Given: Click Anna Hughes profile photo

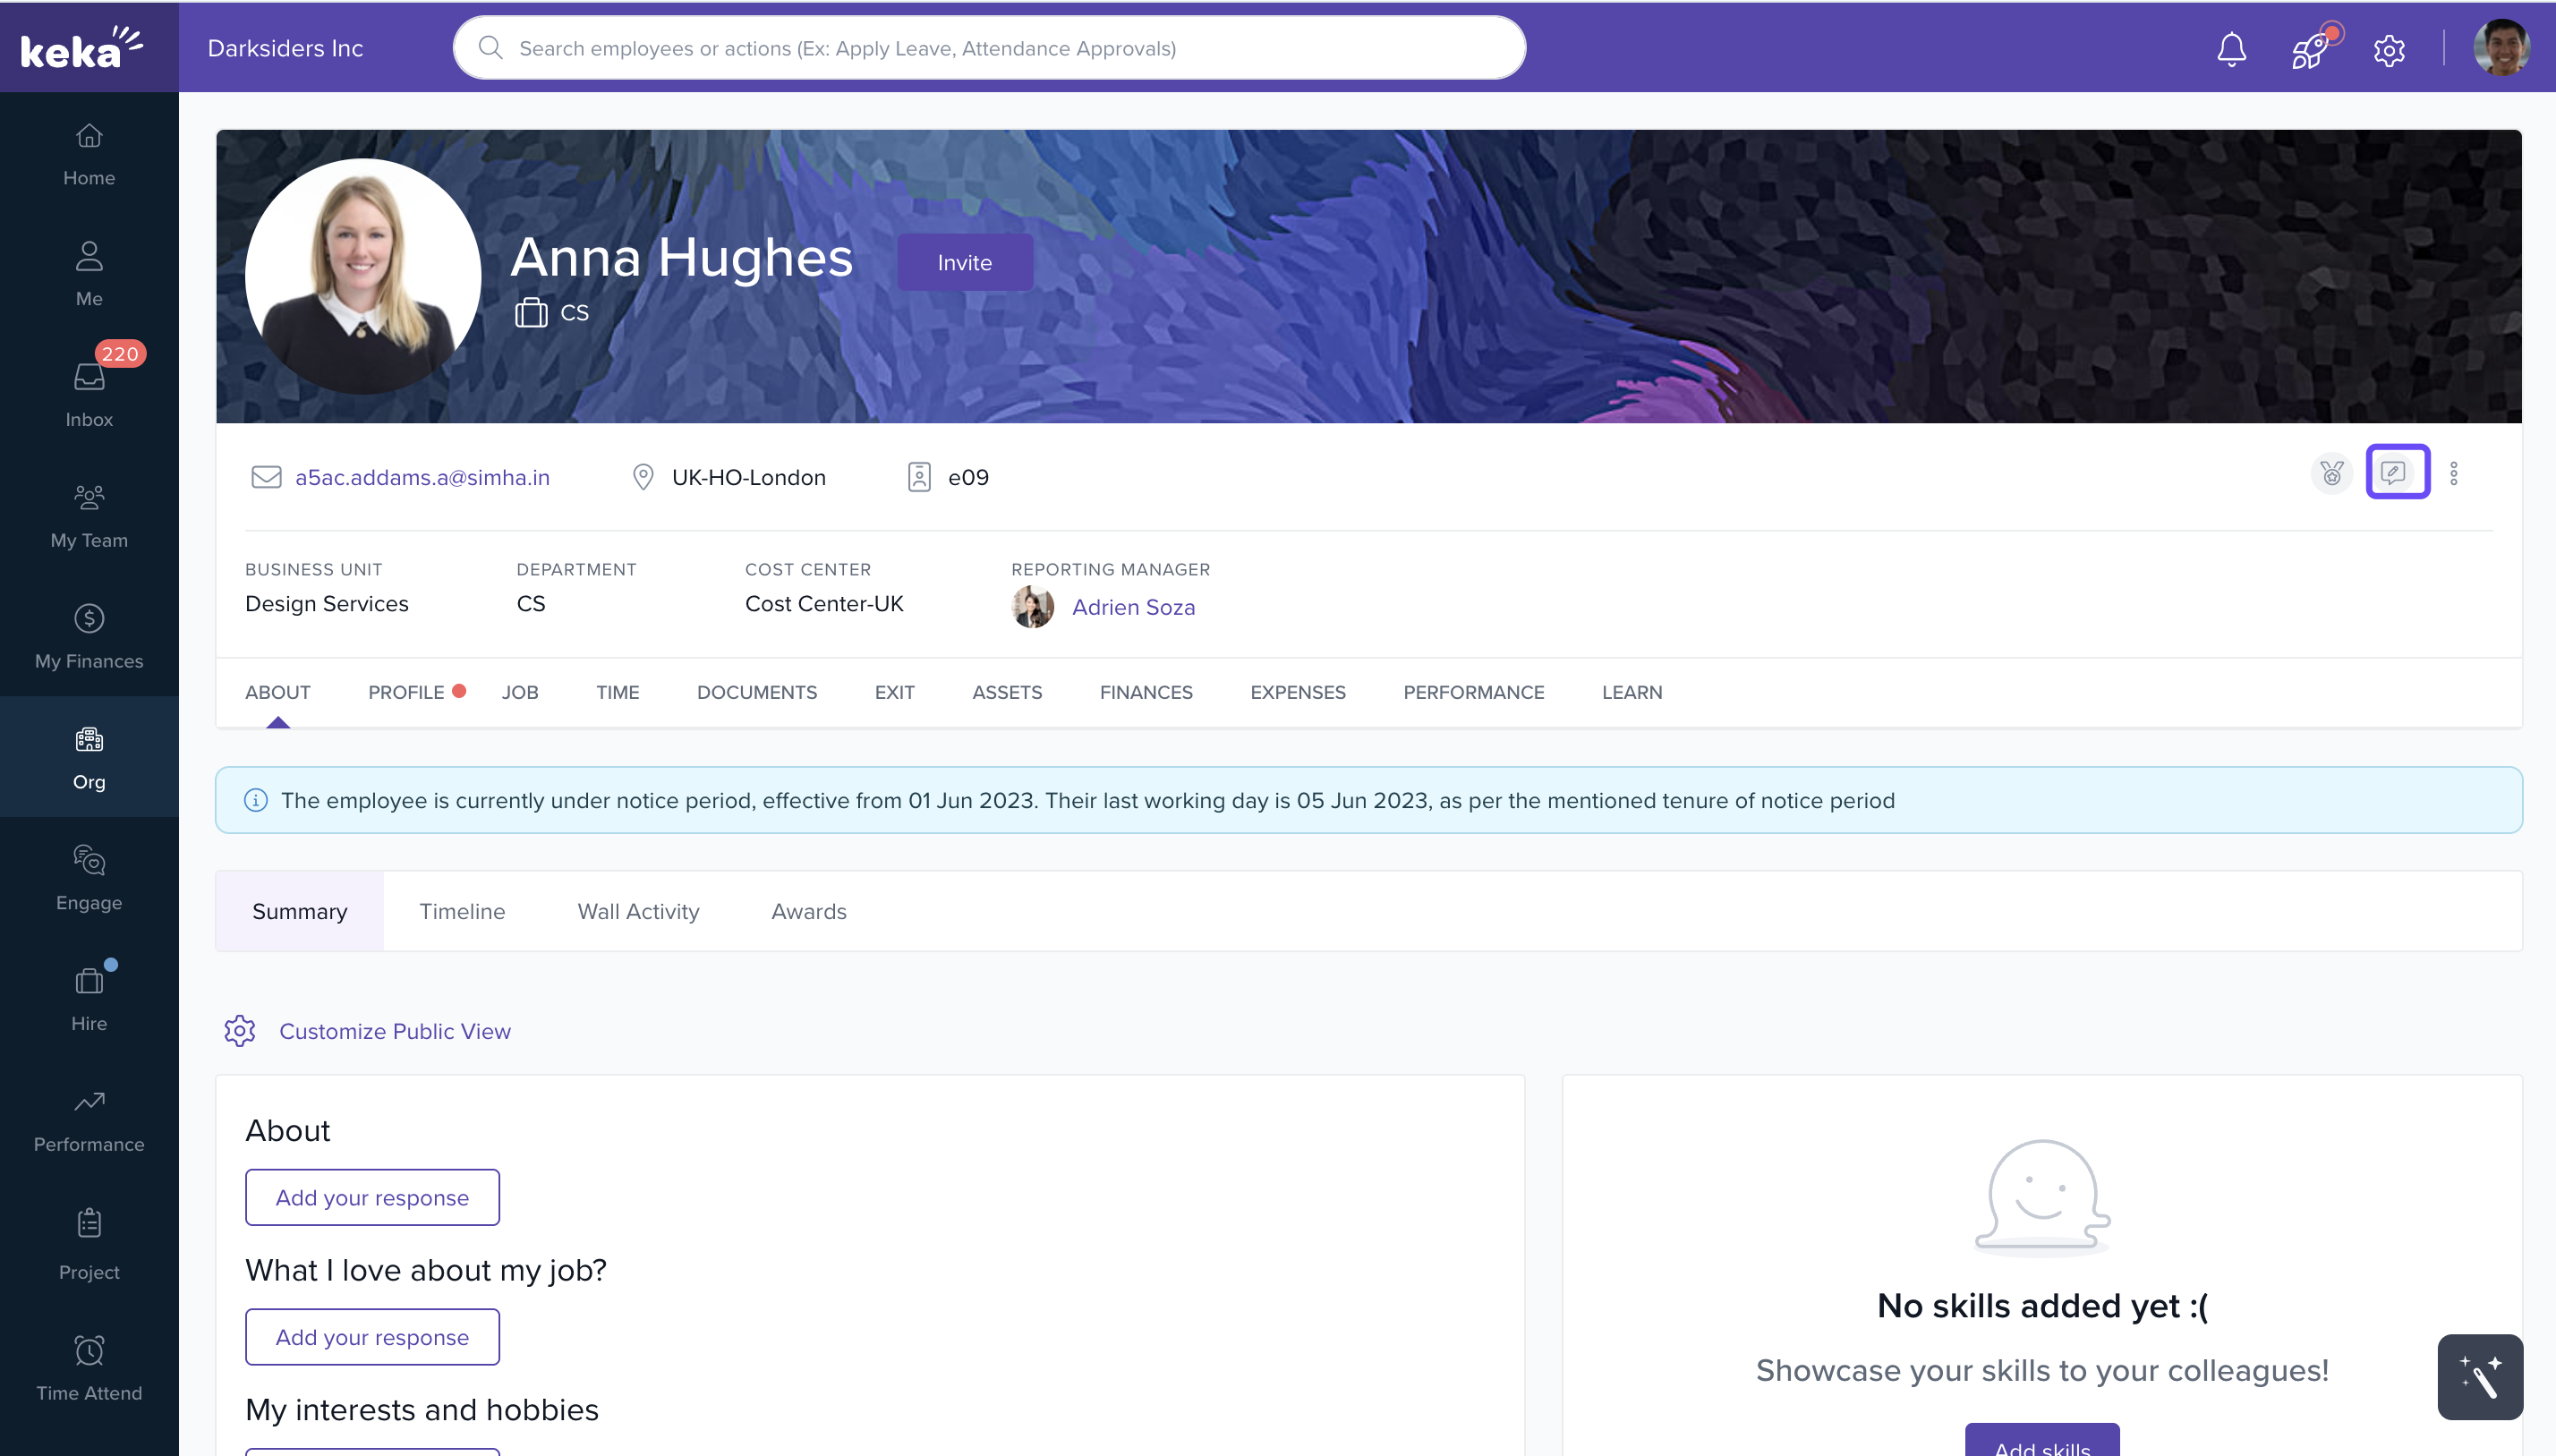Looking at the screenshot, I should click(363, 276).
